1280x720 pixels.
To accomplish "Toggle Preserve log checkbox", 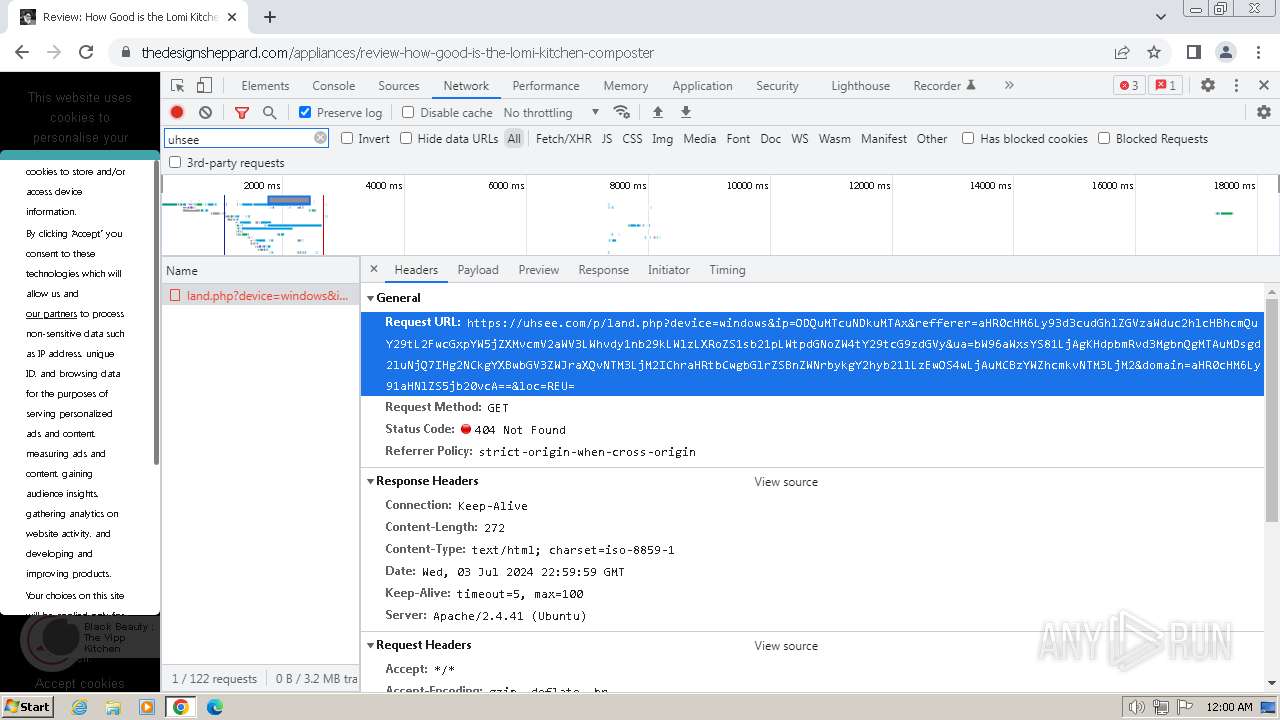I will [x=305, y=112].
